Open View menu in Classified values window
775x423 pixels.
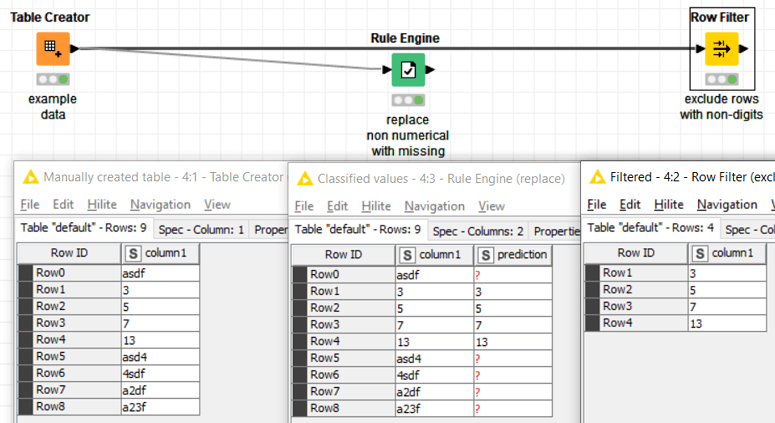tap(491, 206)
